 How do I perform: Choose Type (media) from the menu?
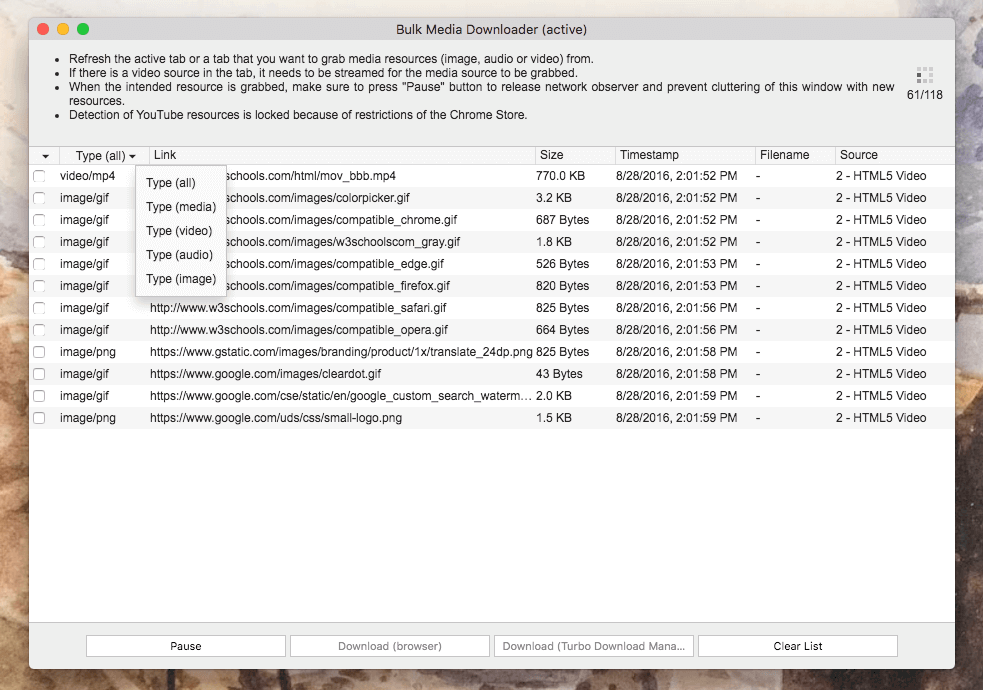(x=181, y=207)
